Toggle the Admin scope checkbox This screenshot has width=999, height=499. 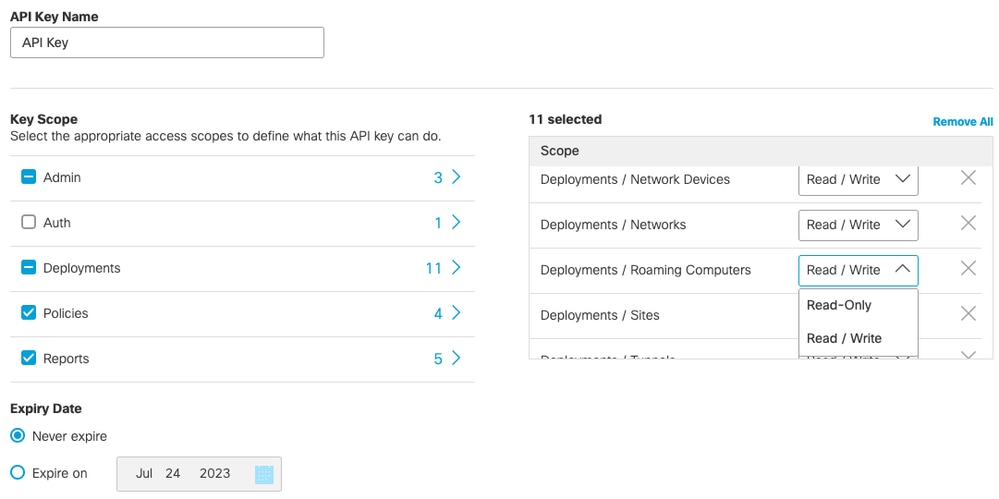click(29, 177)
